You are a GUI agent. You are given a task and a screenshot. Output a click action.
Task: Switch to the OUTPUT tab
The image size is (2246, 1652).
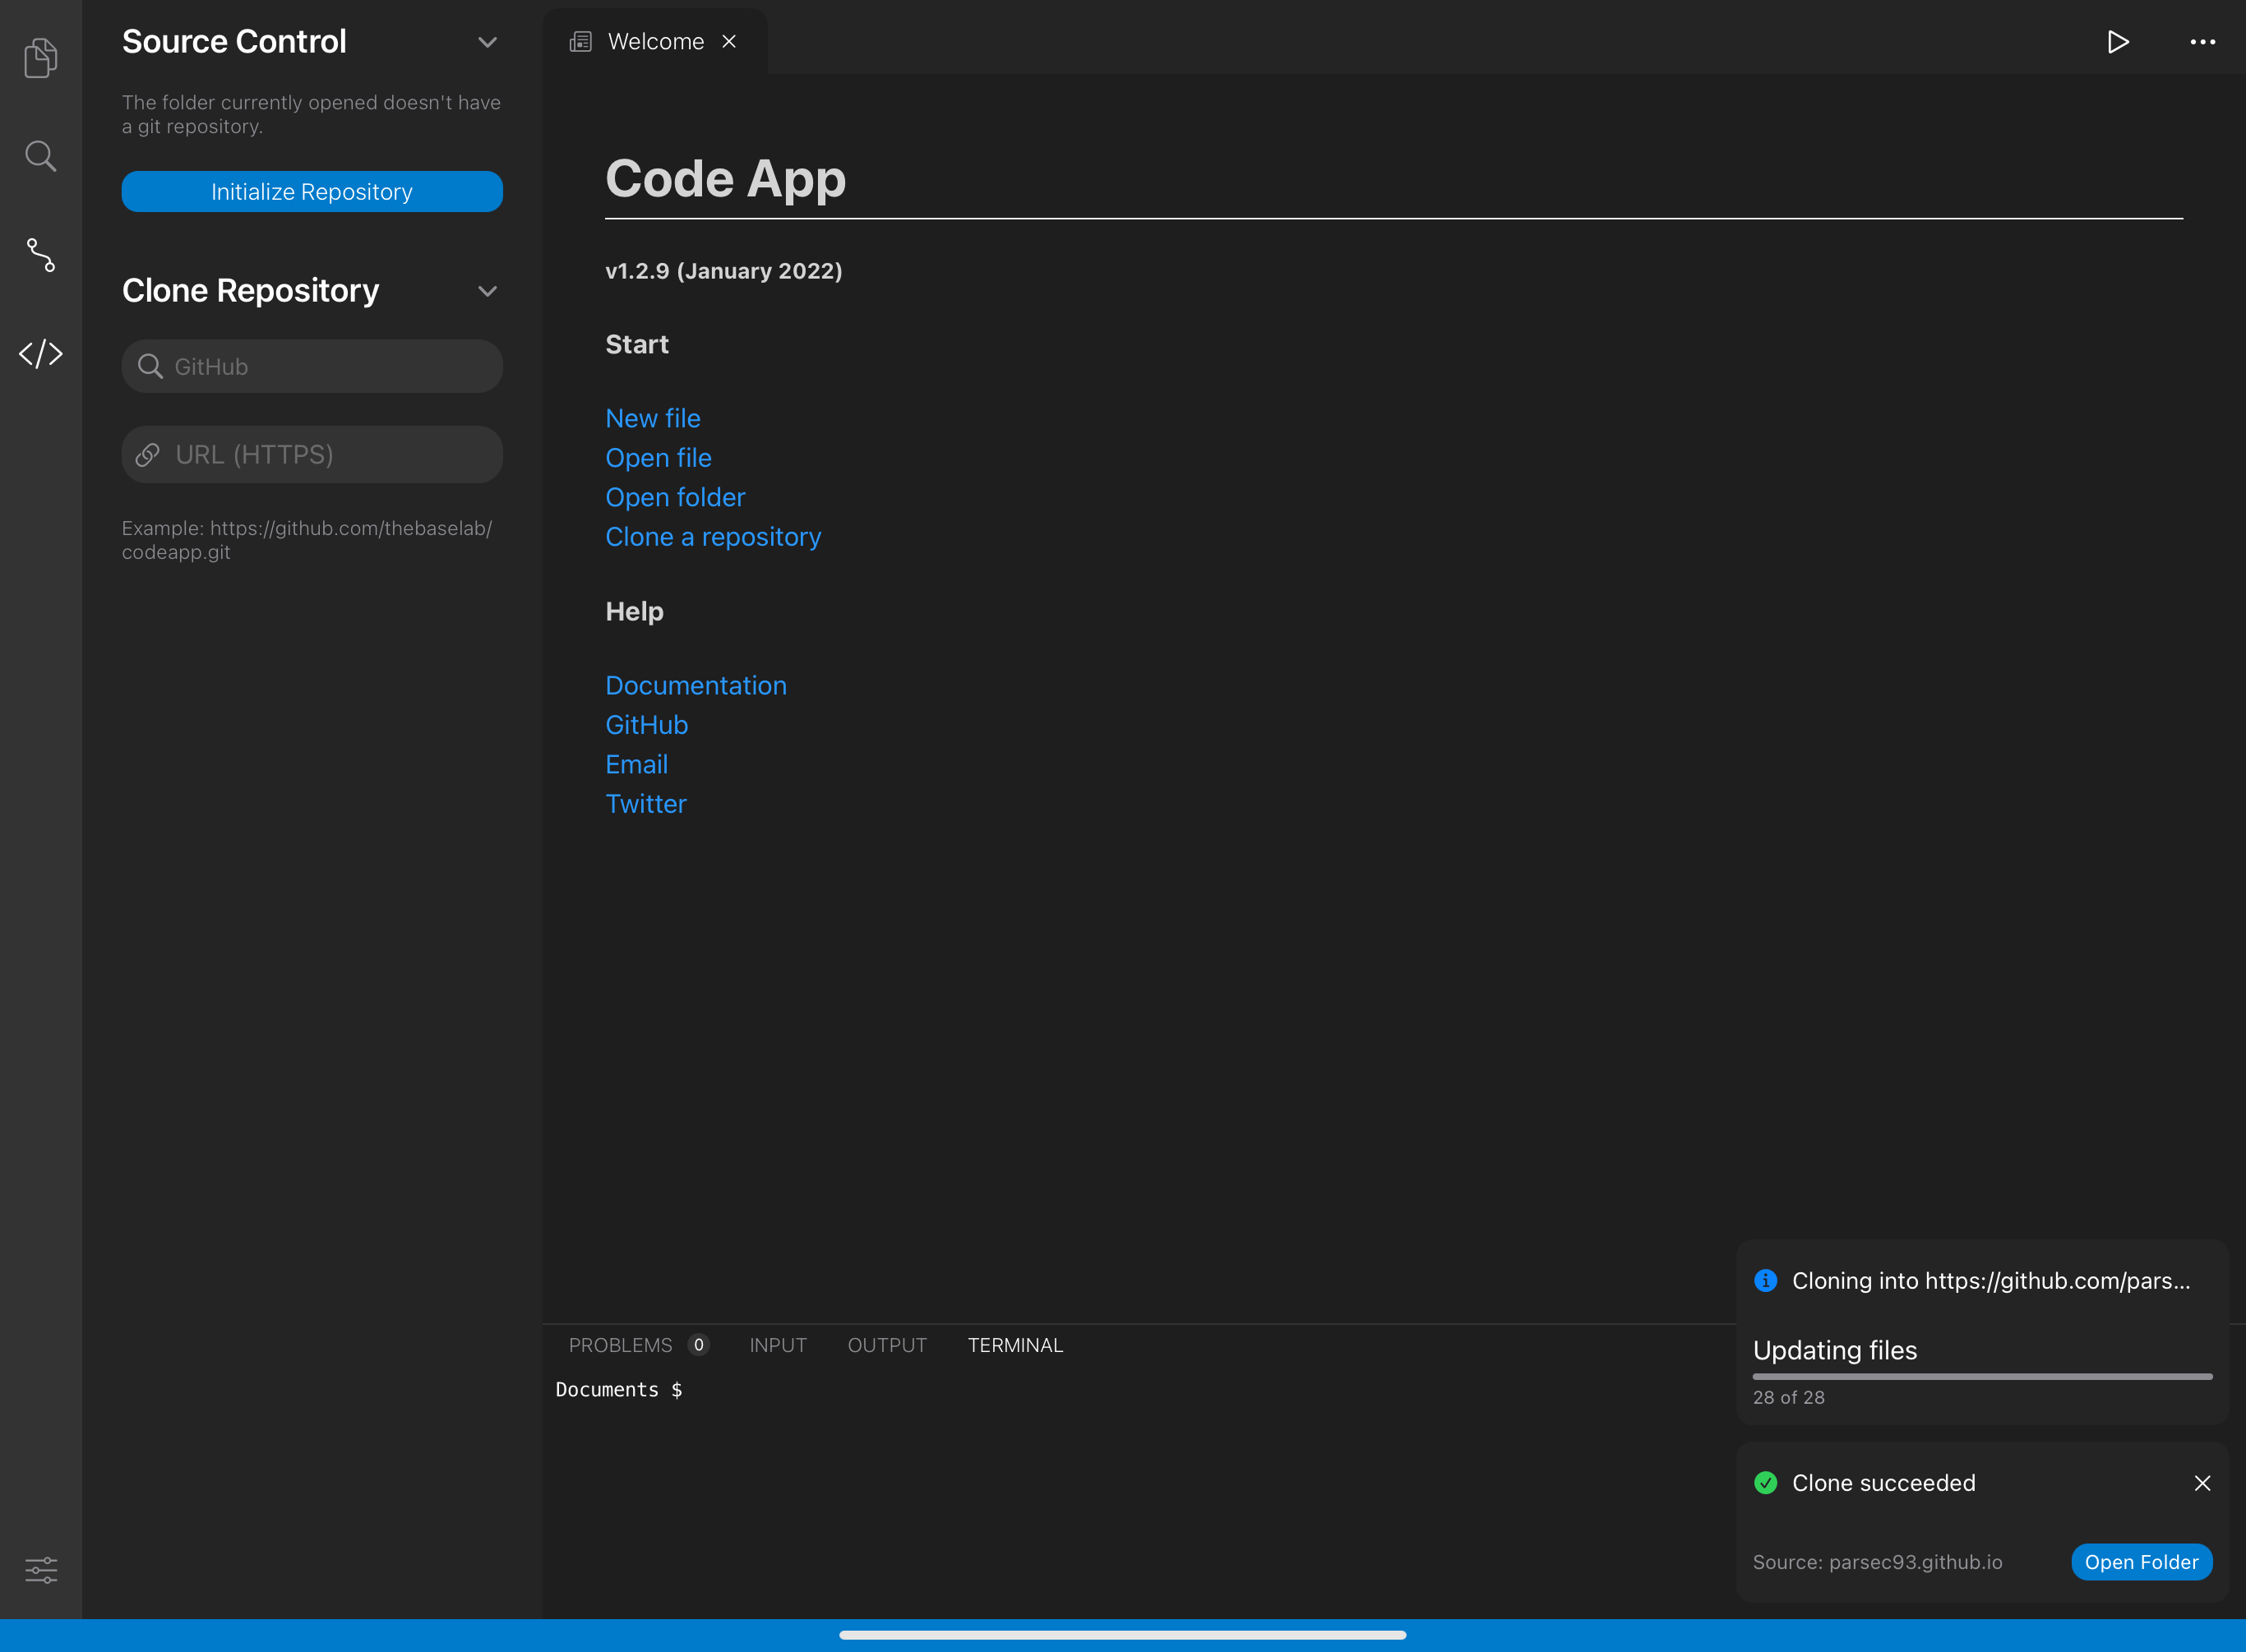tap(886, 1345)
